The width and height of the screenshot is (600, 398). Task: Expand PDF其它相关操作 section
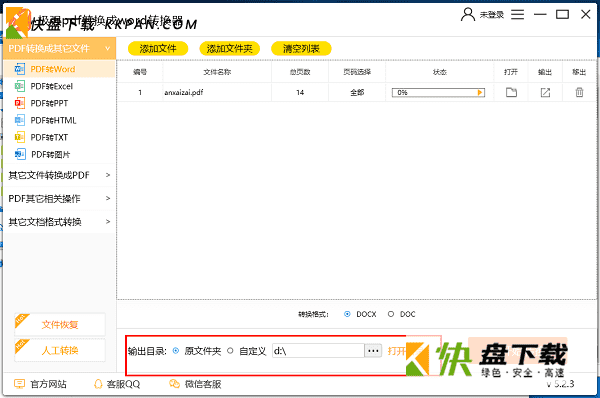click(x=59, y=198)
